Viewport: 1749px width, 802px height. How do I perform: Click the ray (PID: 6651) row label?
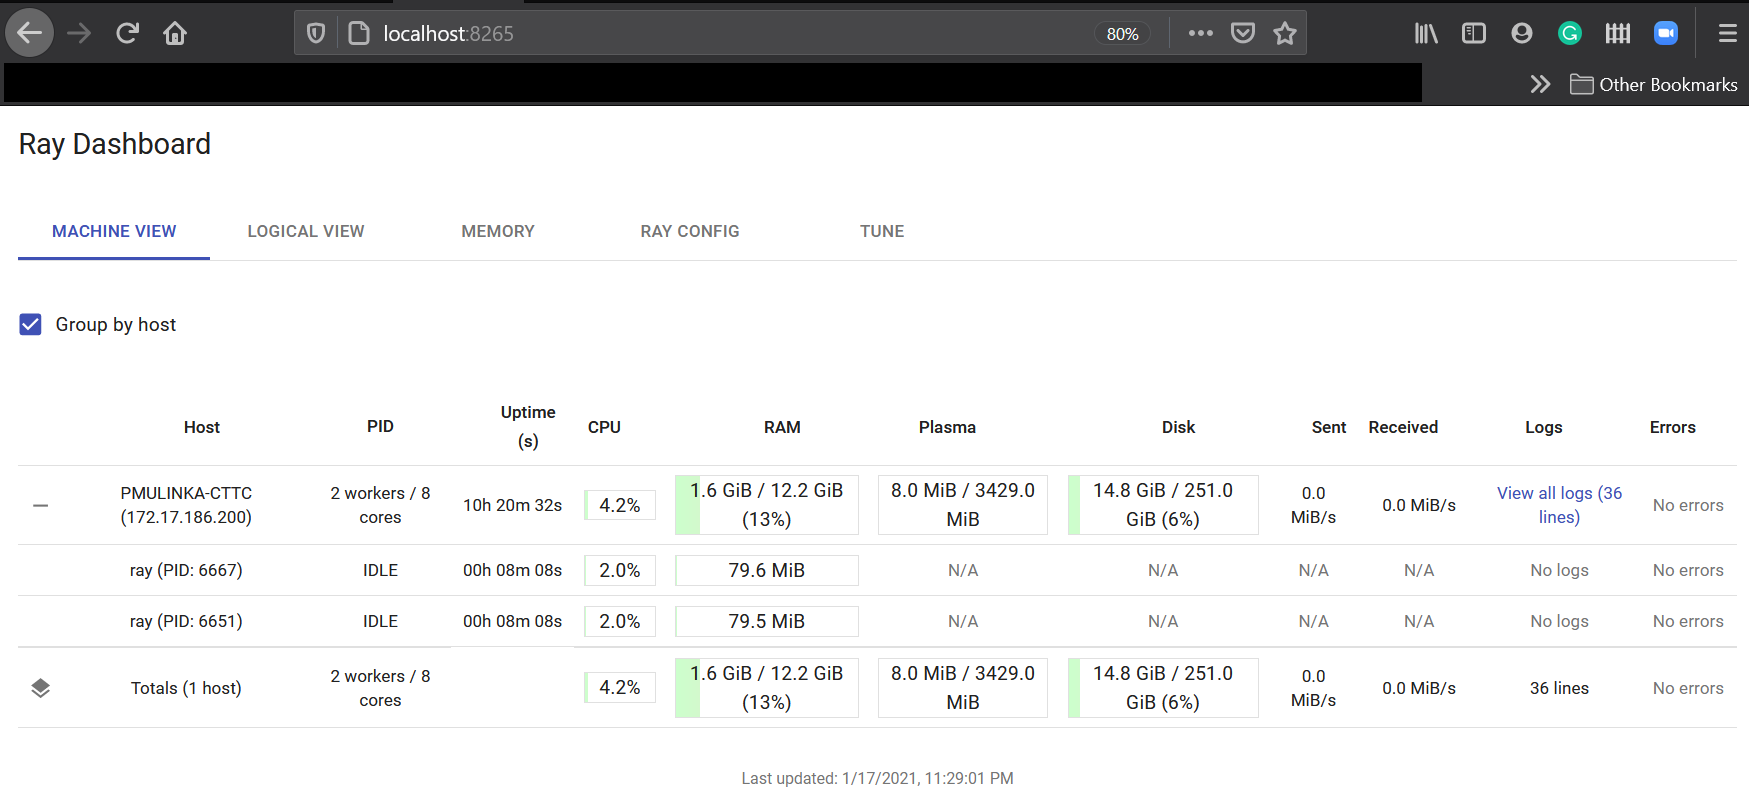pos(186,621)
